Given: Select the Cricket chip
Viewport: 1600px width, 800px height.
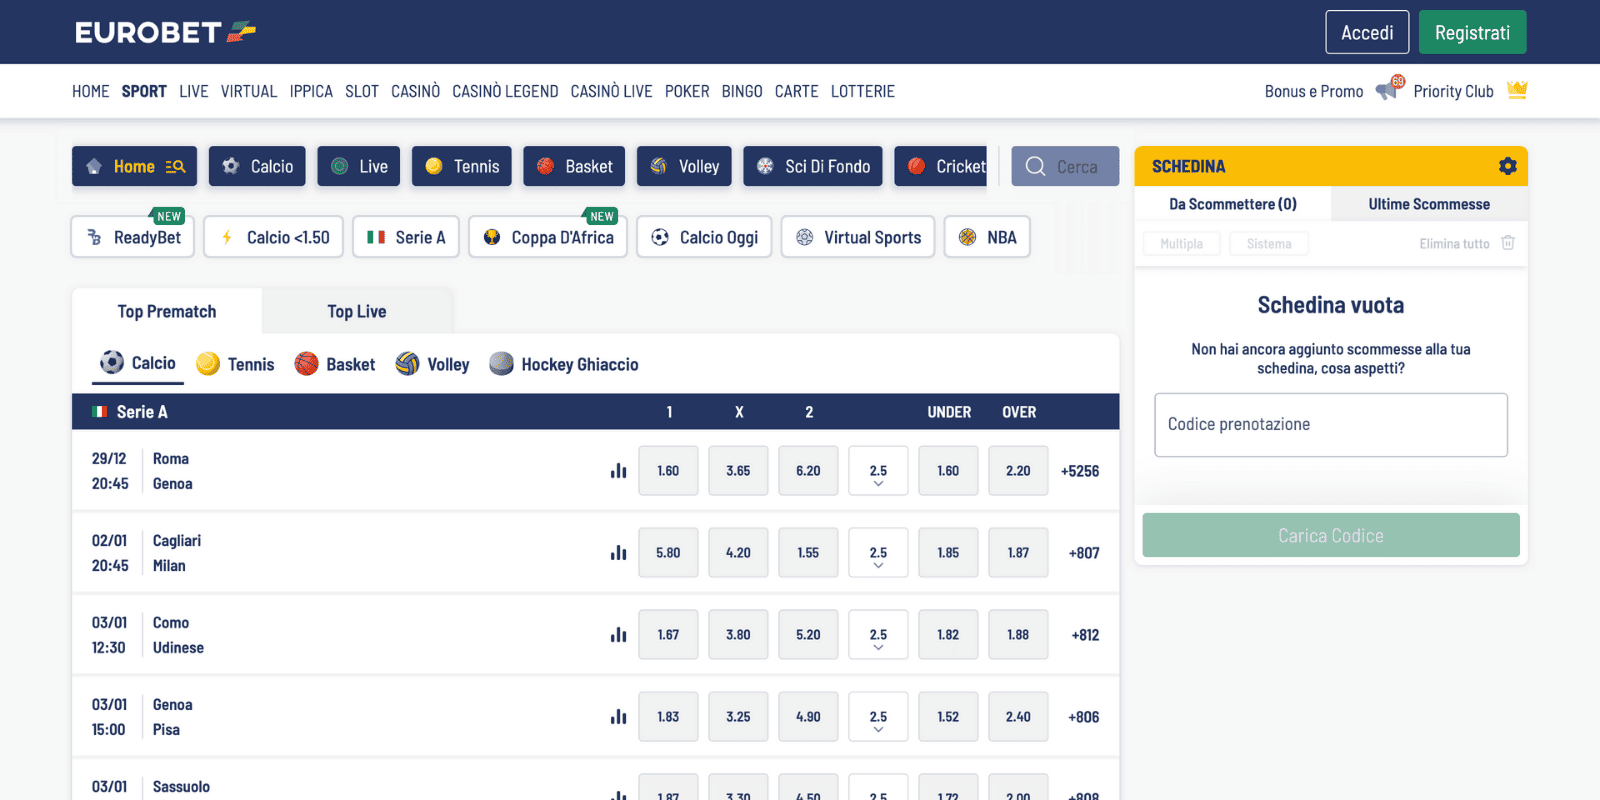Looking at the screenshot, I should [941, 166].
